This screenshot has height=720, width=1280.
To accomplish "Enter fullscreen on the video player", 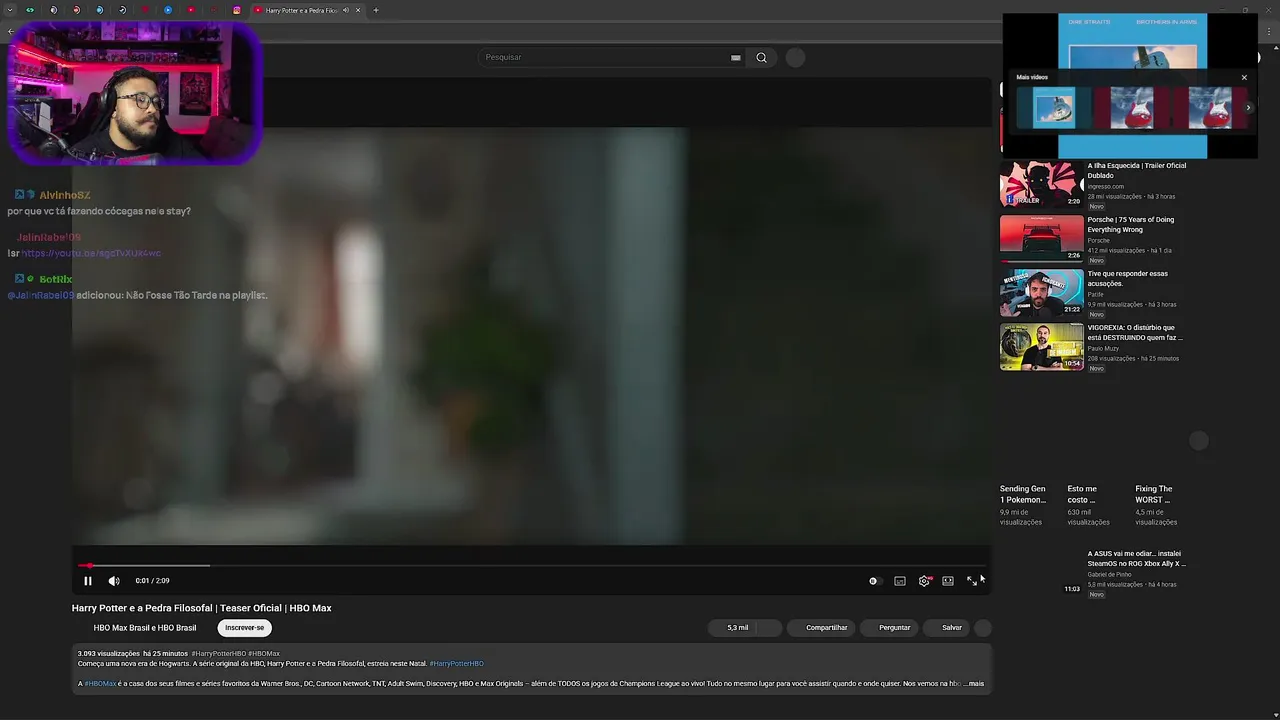I will click(972, 581).
